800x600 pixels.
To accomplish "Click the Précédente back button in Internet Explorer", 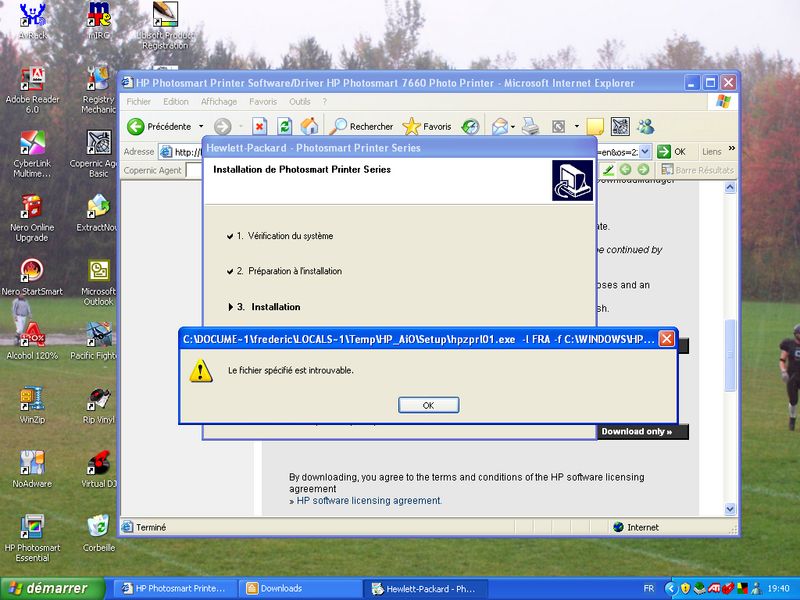I will 159,126.
